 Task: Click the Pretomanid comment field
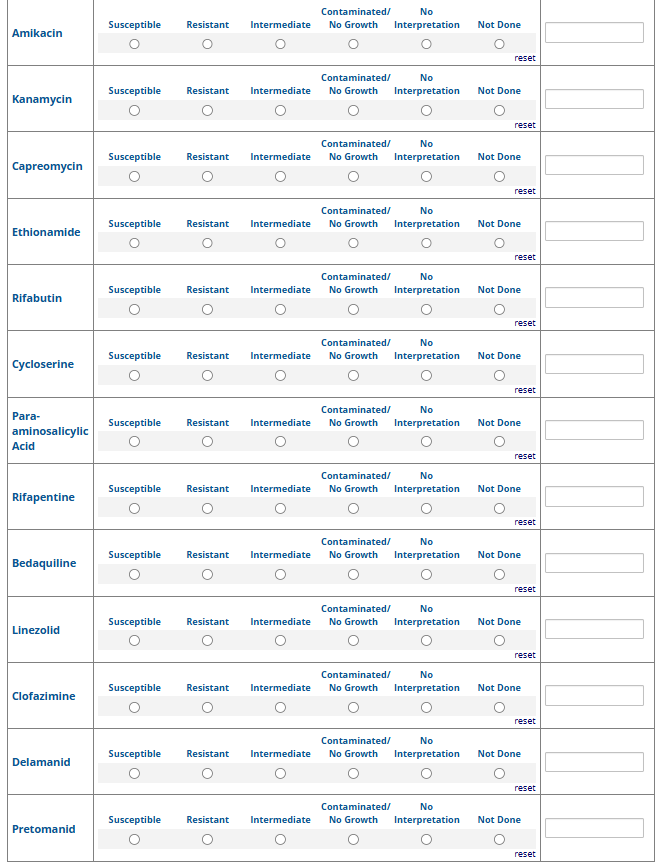tap(594, 828)
